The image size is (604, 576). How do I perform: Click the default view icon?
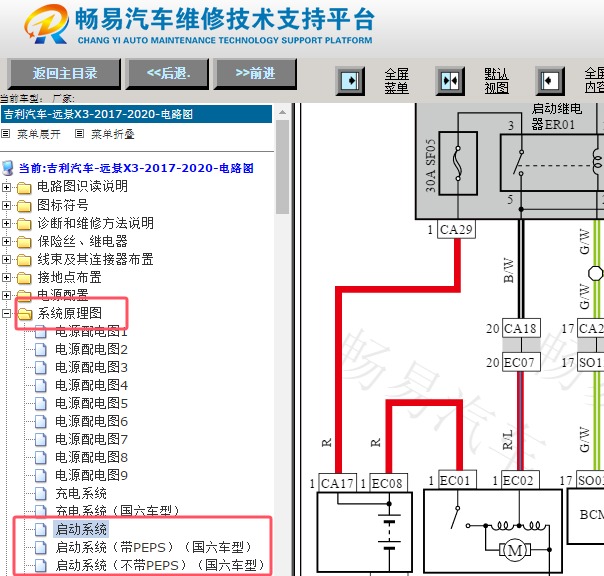click(450, 81)
